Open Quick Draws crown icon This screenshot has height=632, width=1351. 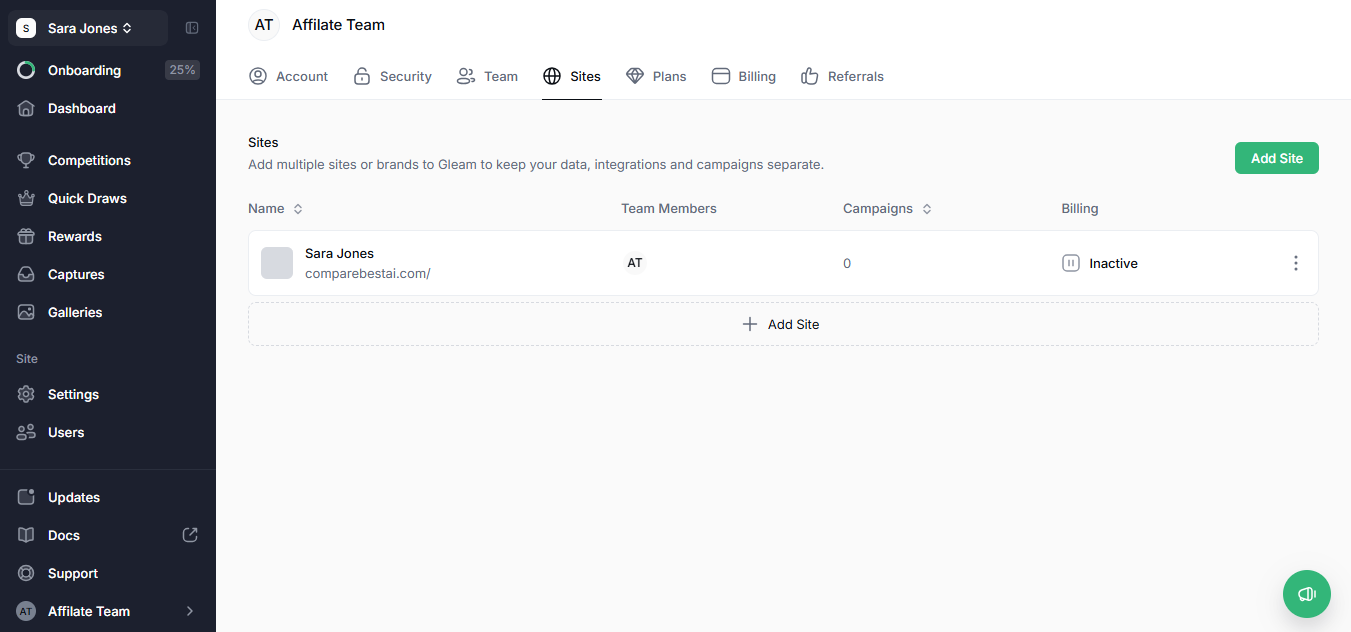point(26,198)
